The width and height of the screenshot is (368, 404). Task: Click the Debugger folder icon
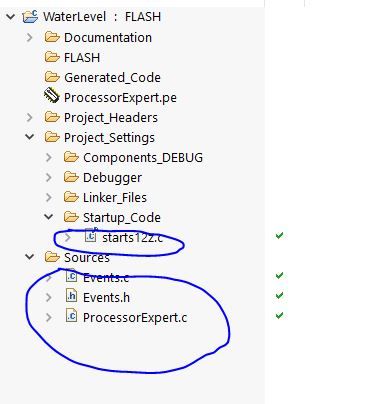[71, 177]
